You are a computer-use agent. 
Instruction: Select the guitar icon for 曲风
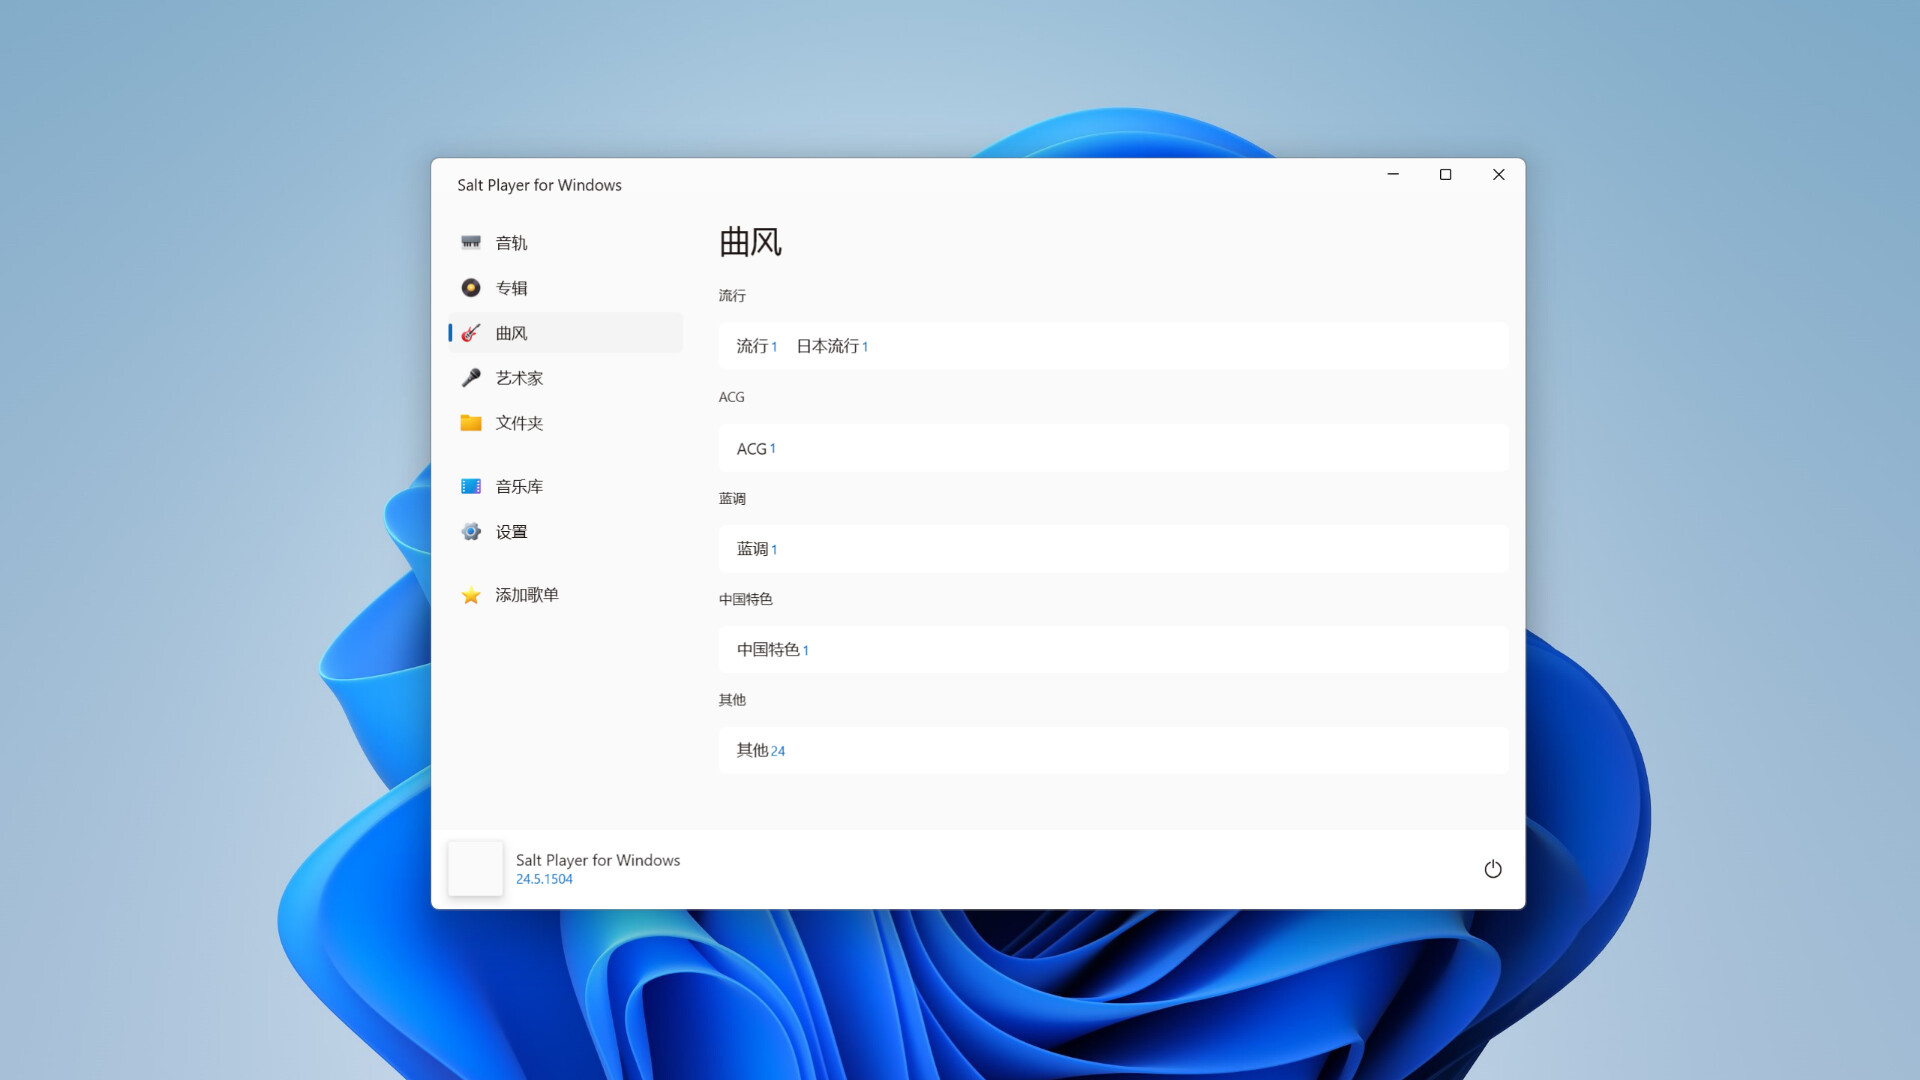(471, 332)
